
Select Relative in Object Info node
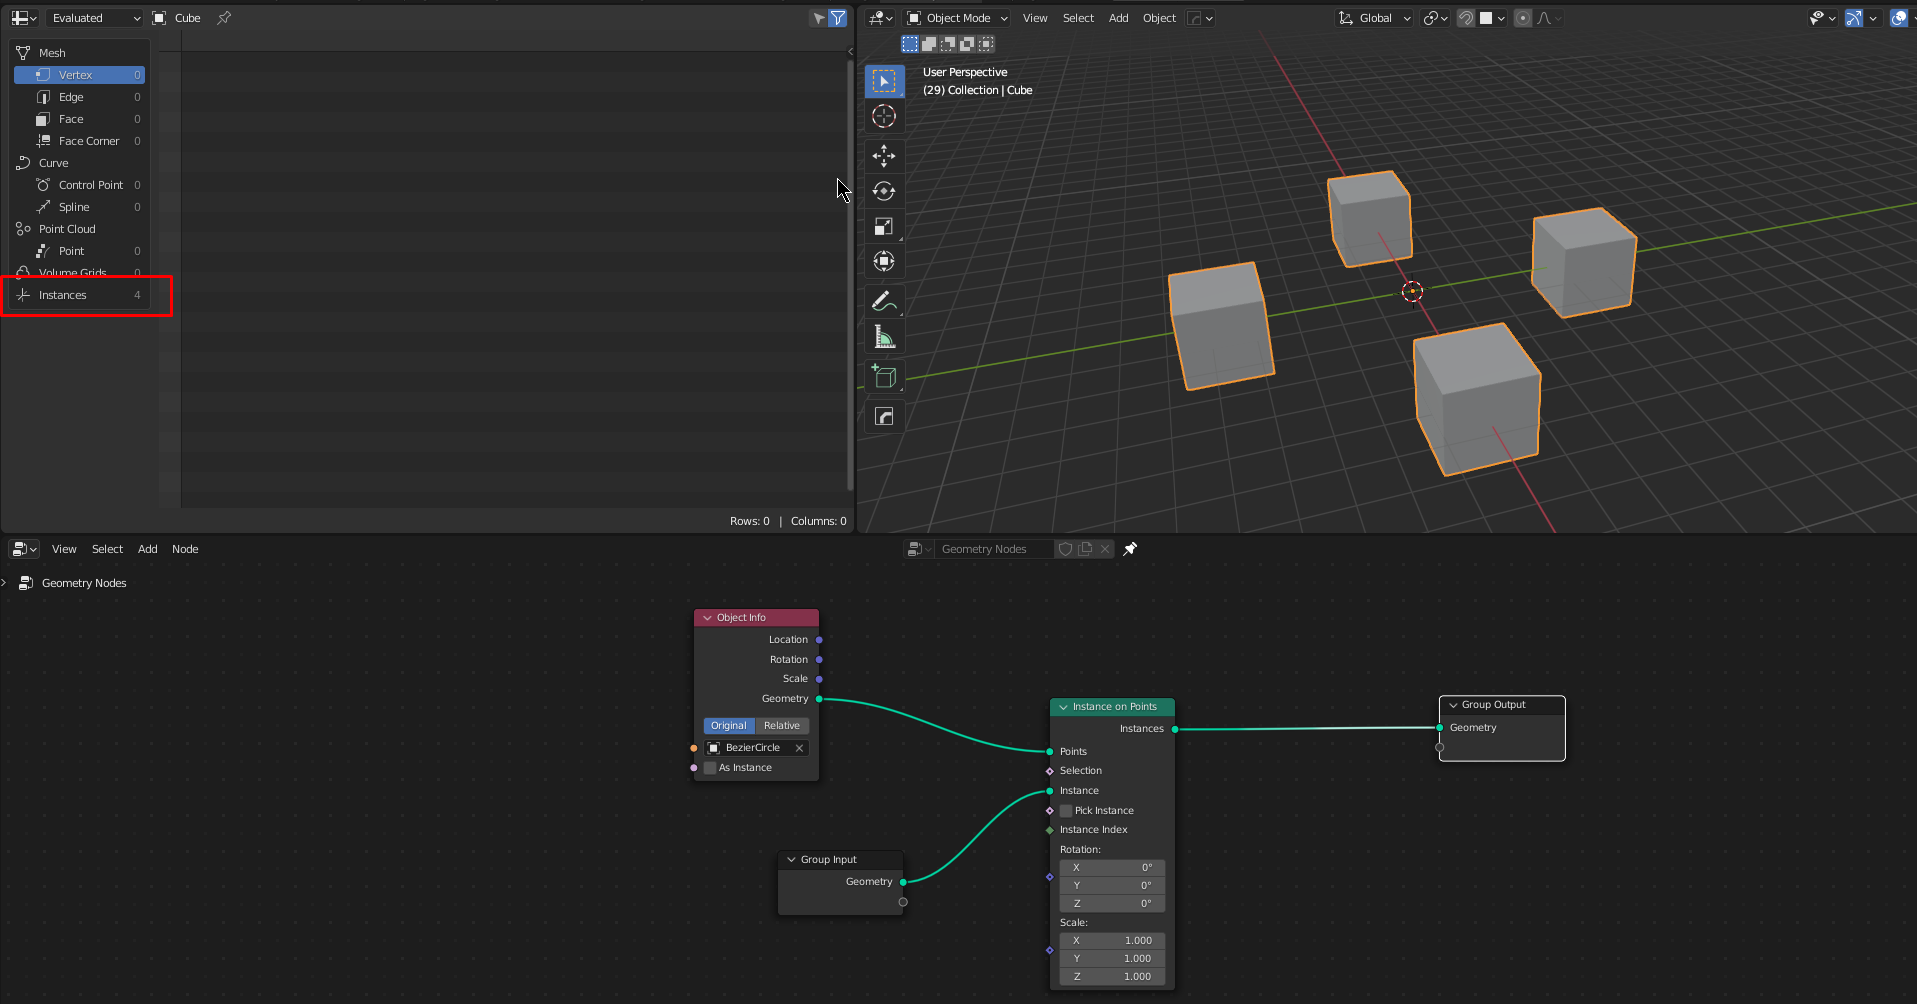tap(782, 726)
